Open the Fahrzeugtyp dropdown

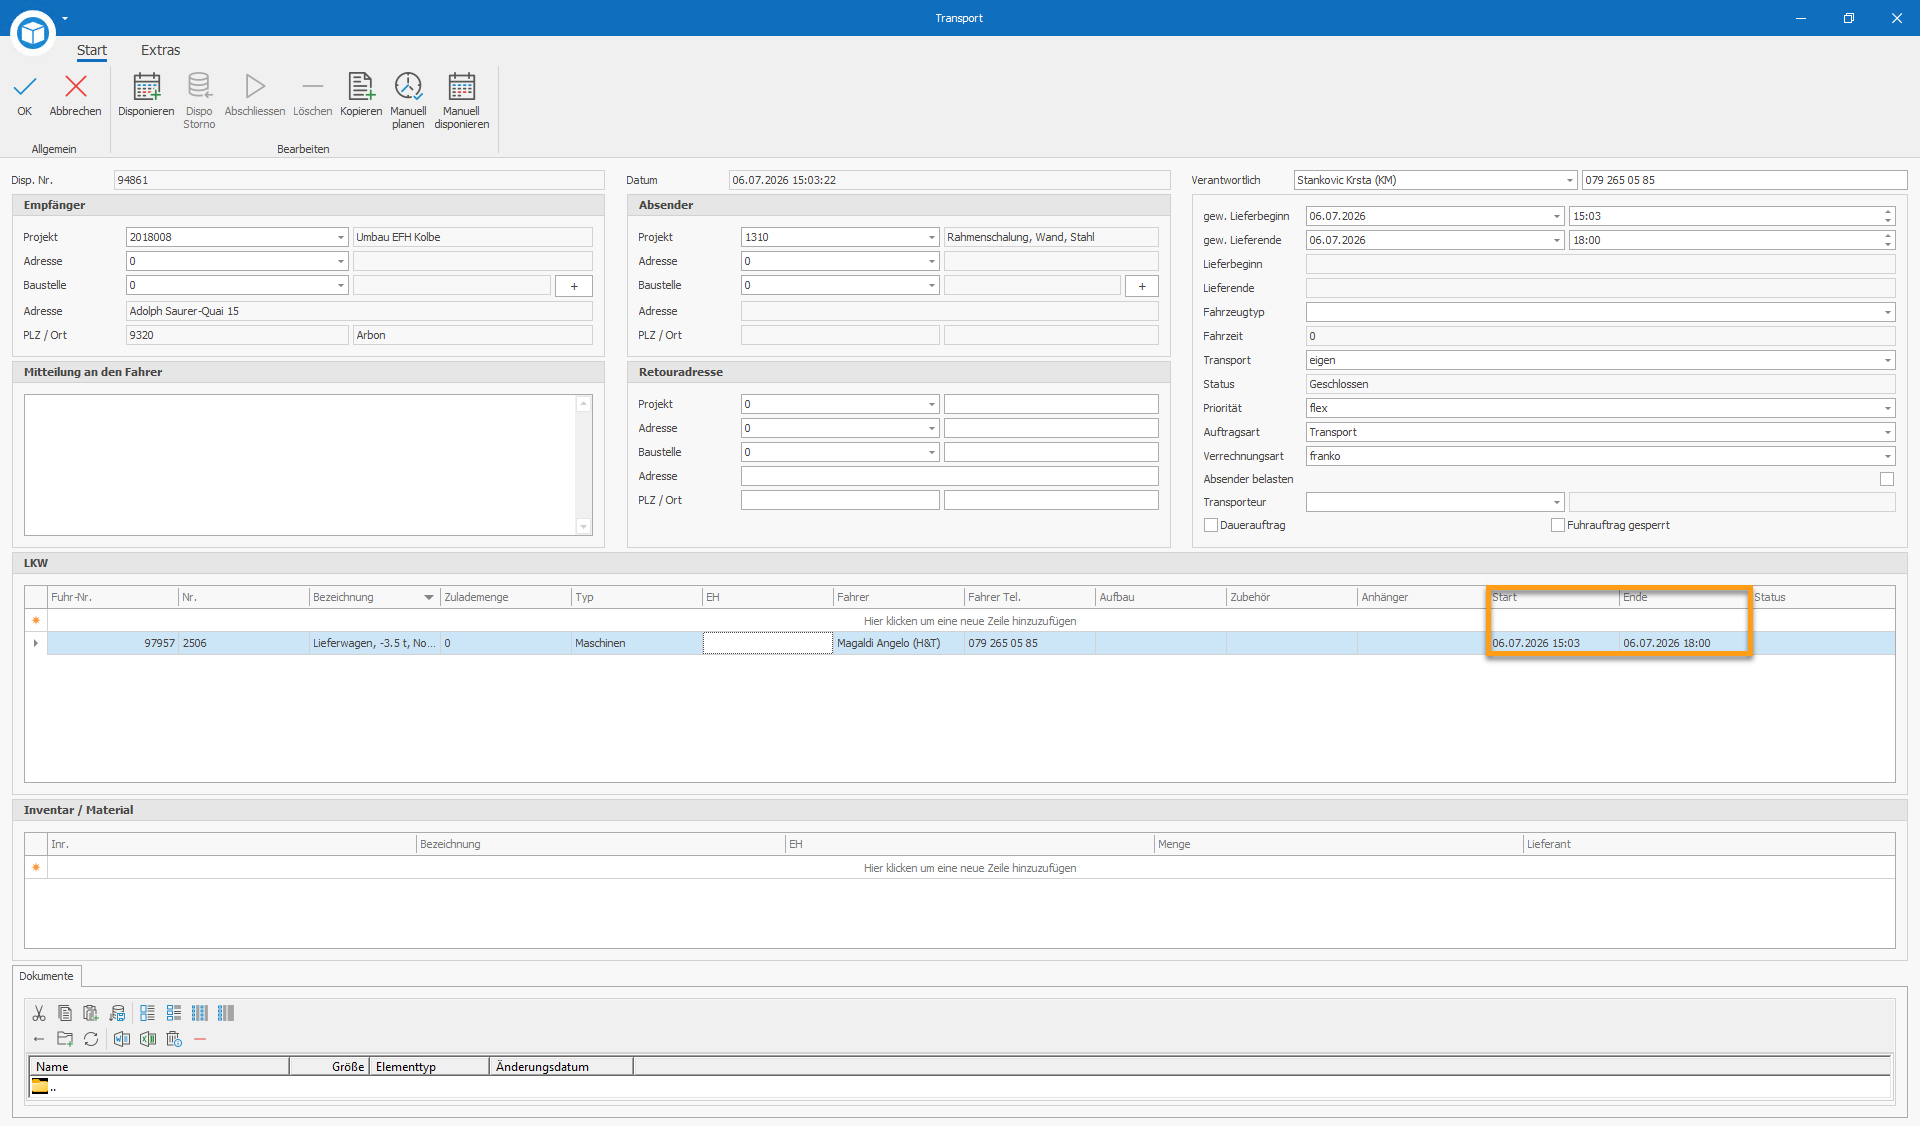click(1887, 312)
